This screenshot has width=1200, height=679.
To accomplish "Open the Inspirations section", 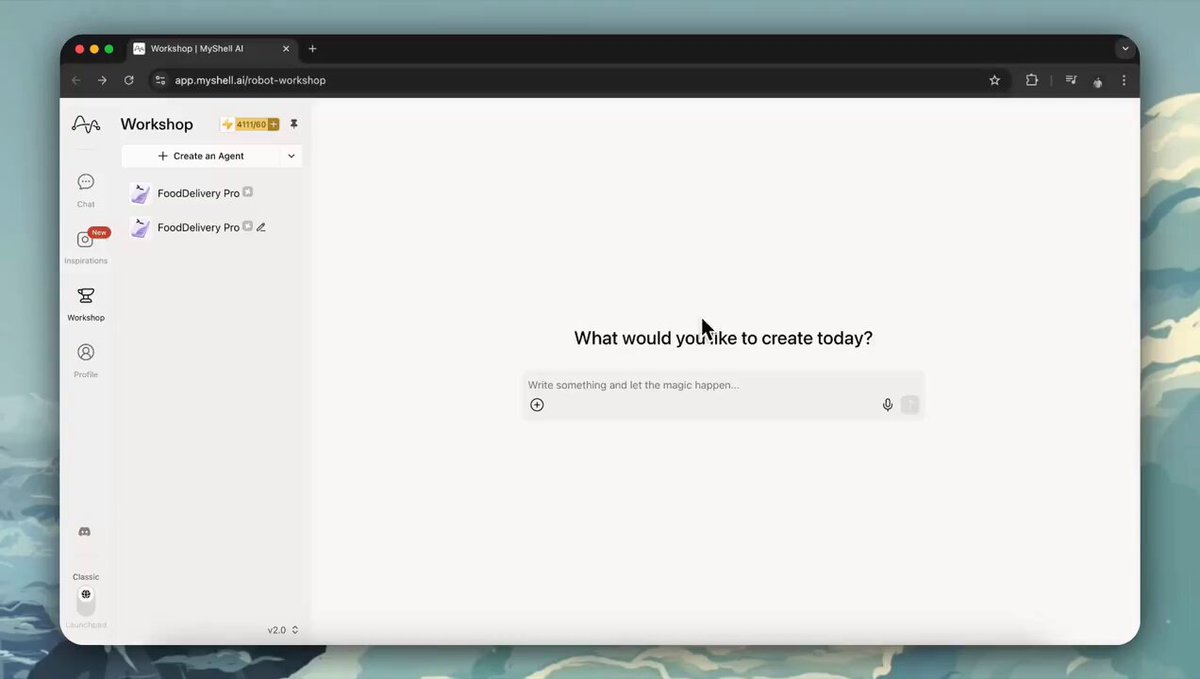I will click(86, 245).
